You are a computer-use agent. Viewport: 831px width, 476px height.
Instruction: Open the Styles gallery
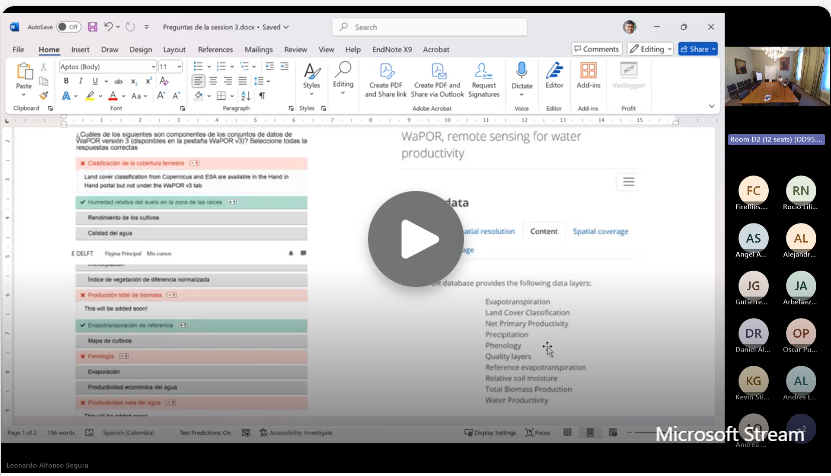[311, 76]
